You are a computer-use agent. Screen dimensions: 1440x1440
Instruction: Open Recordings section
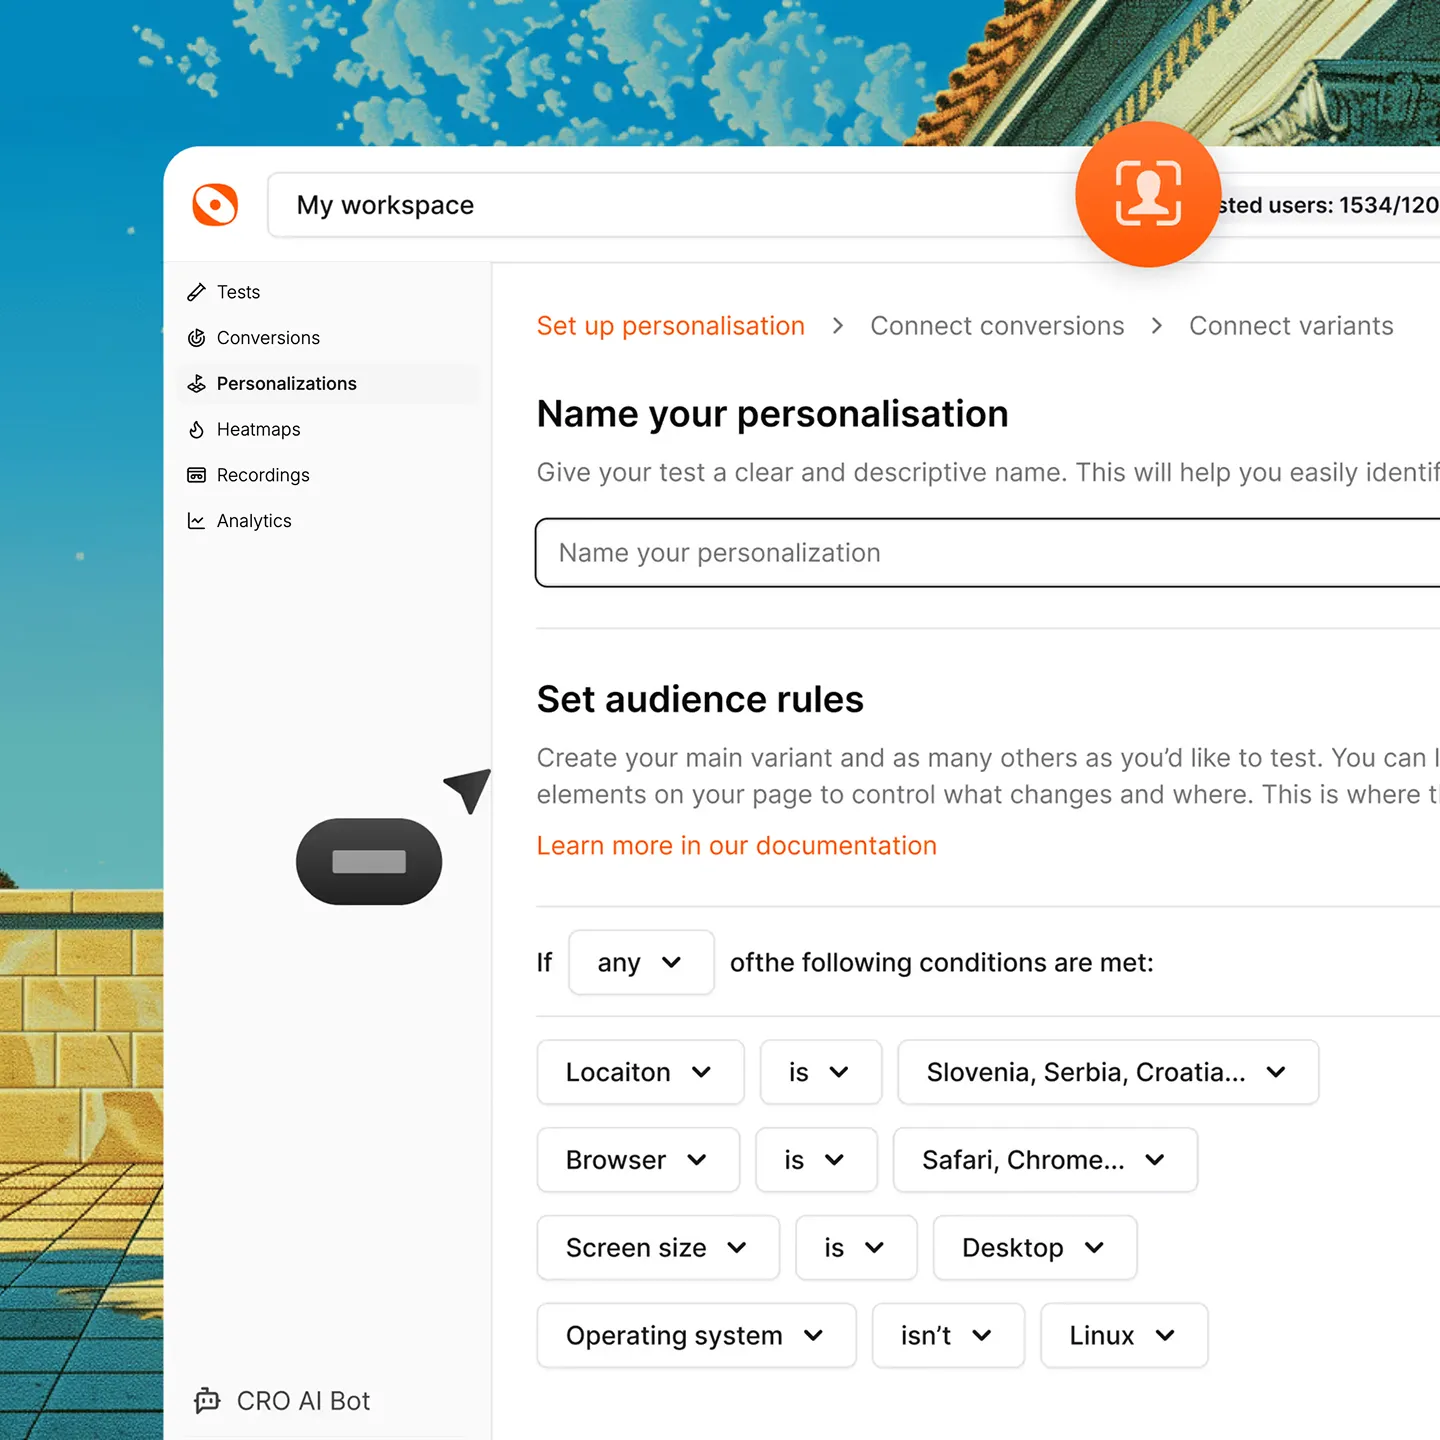point(328,475)
